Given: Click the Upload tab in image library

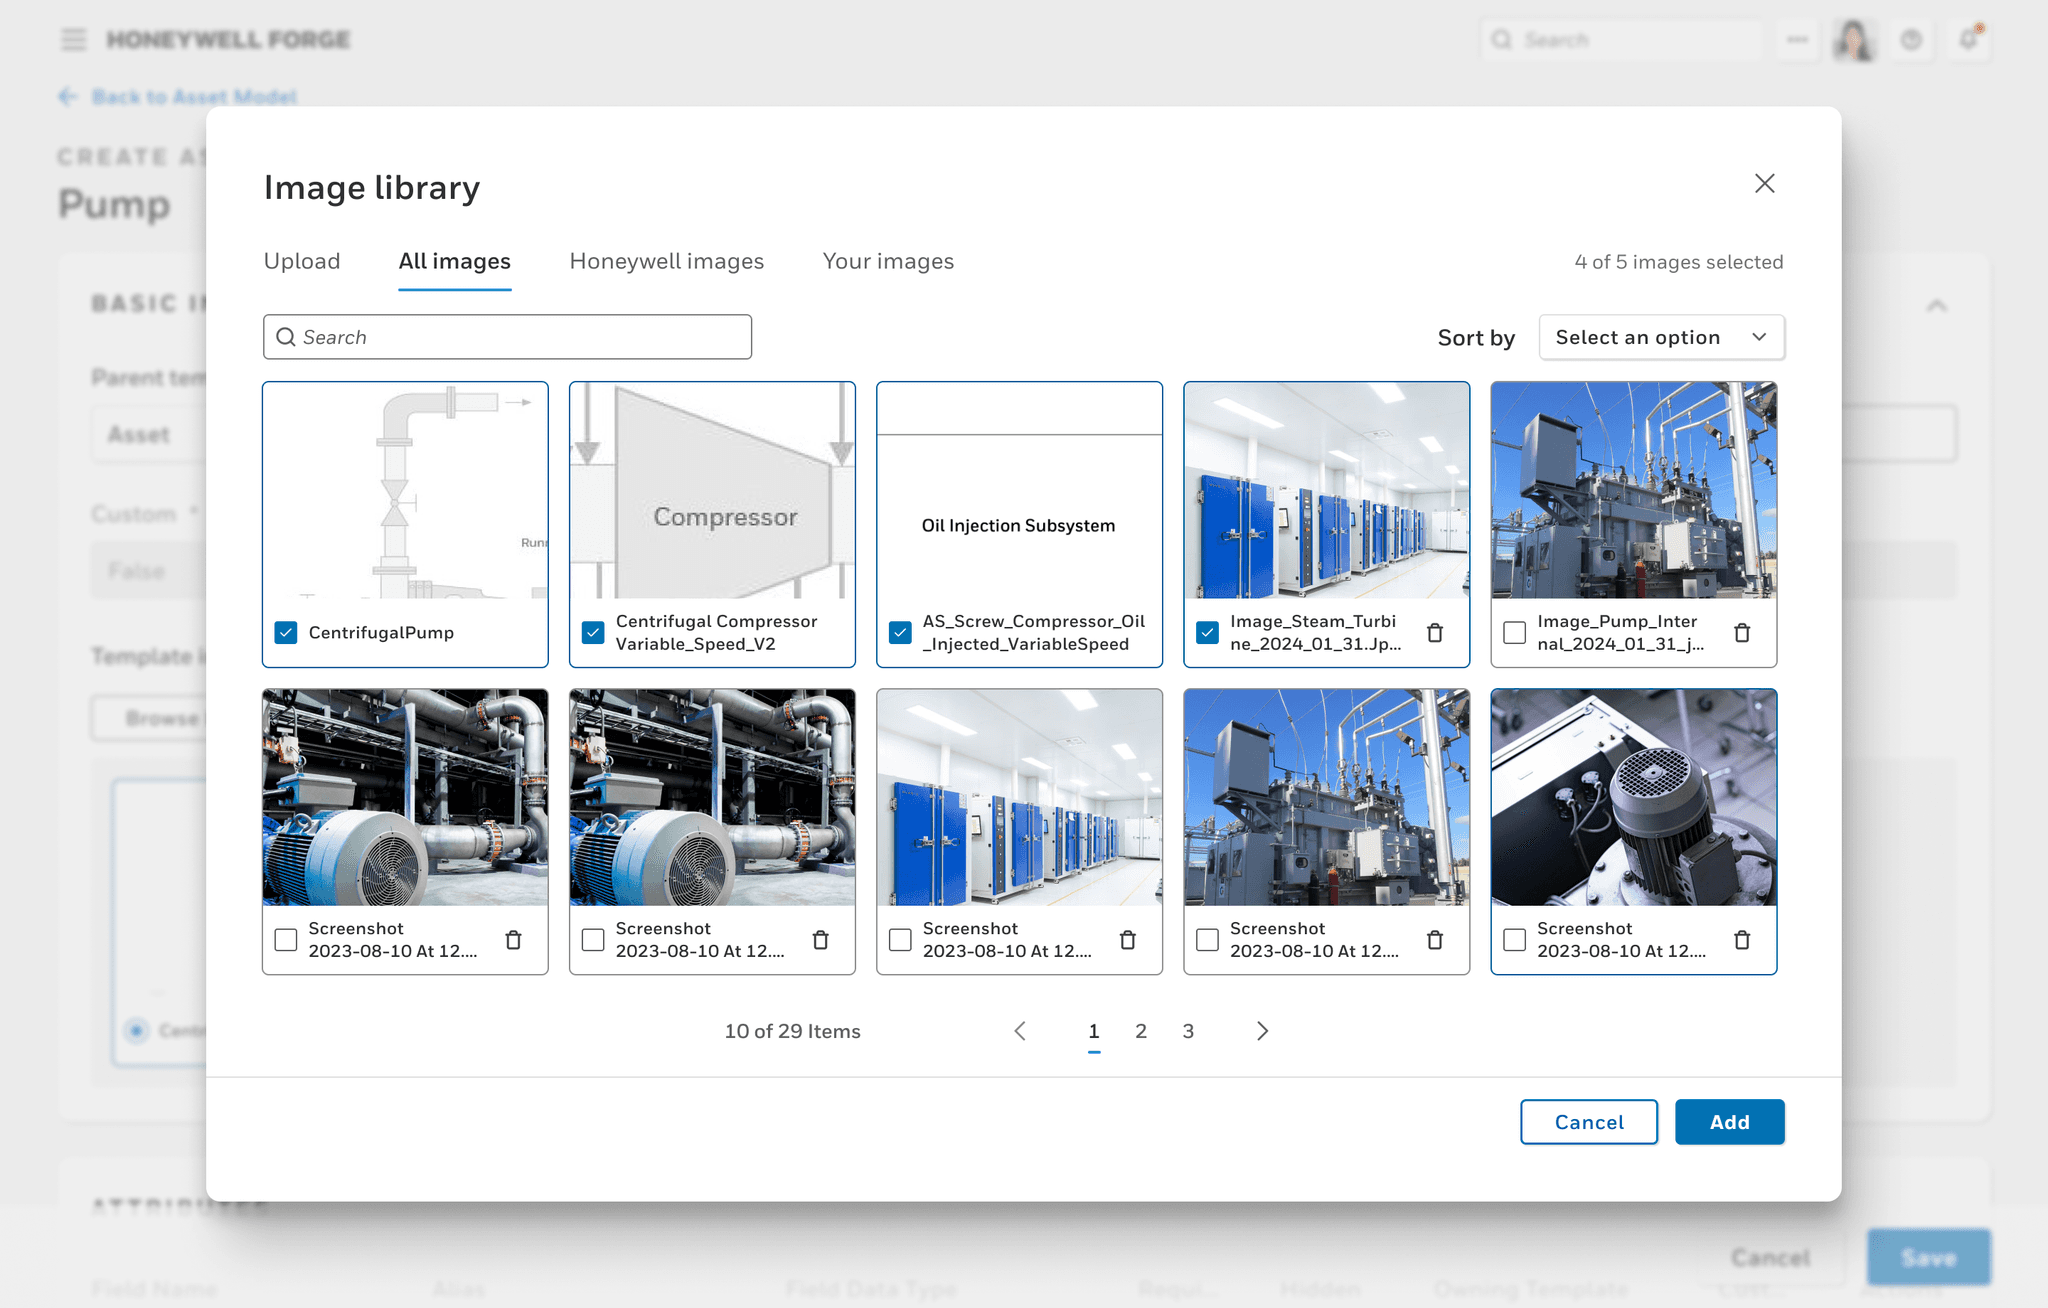Looking at the screenshot, I should [302, 261].
